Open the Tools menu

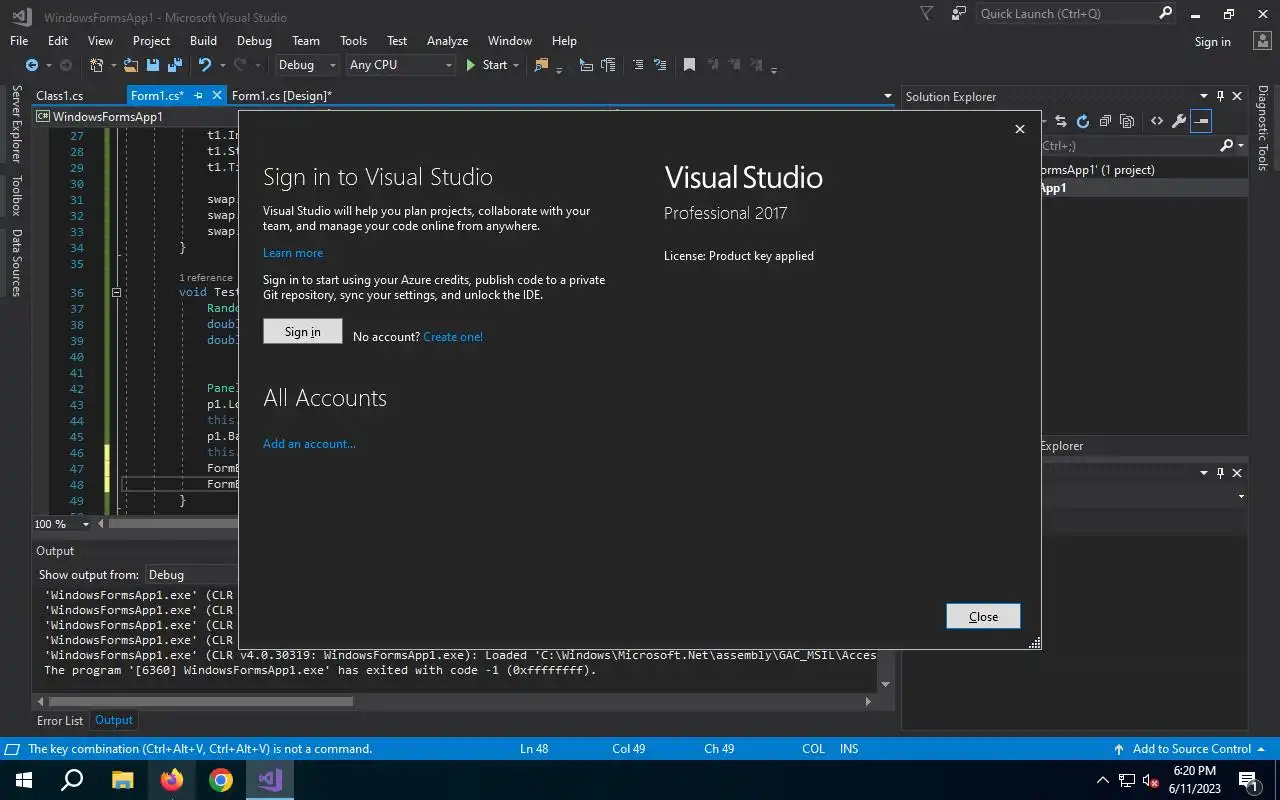[x=353, y=41]
